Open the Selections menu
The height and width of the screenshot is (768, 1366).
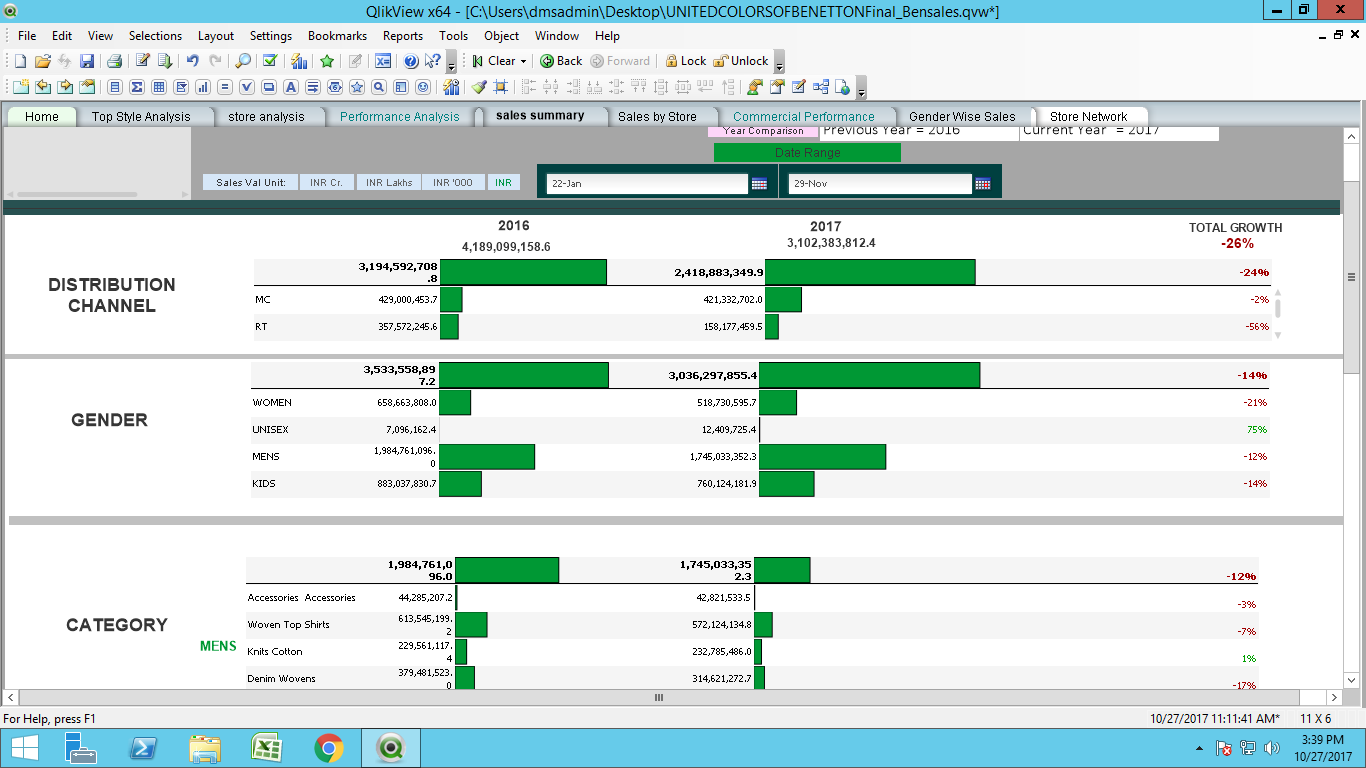pos(155,36)
